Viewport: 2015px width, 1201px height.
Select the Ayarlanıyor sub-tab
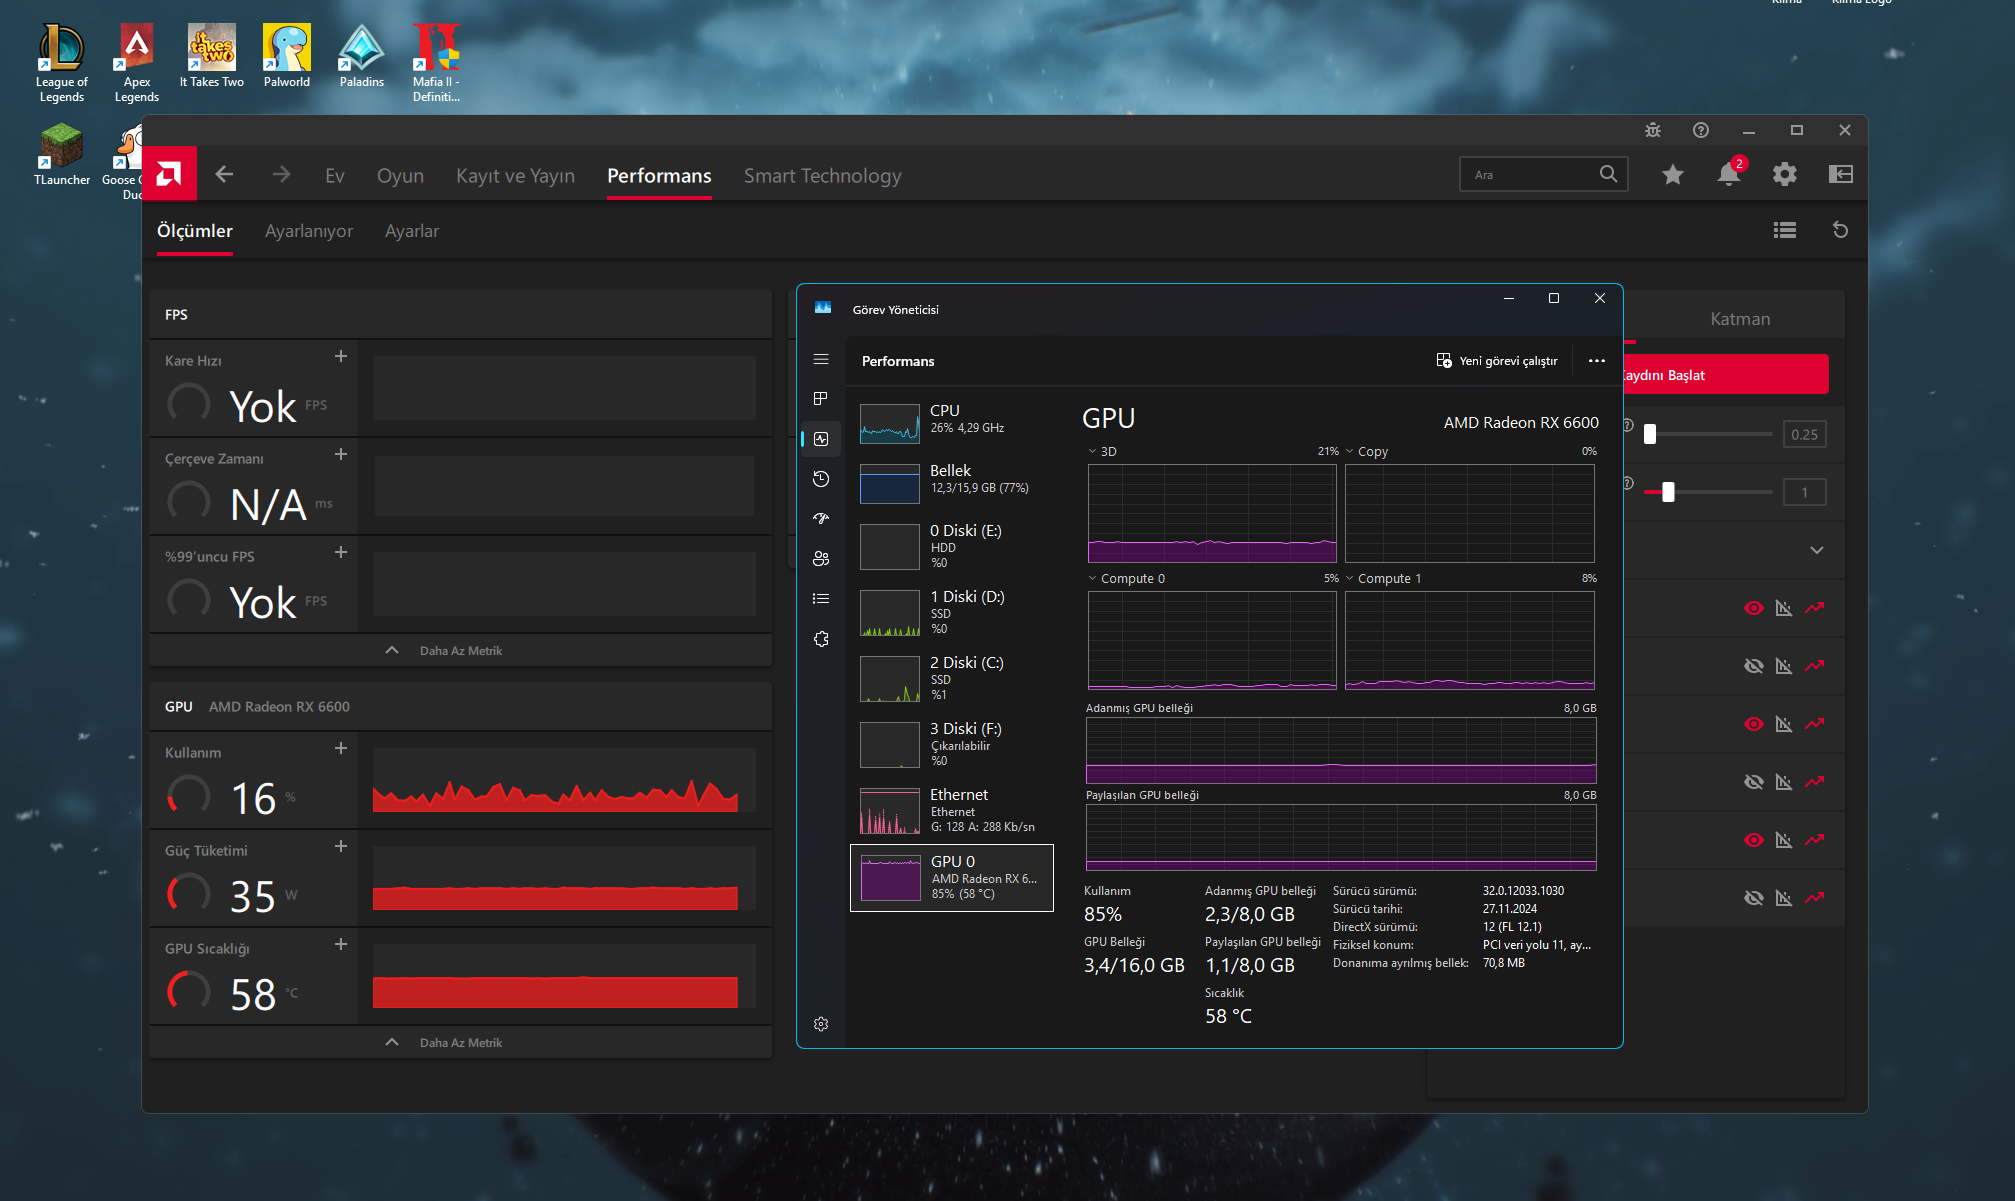click(309, 231)
